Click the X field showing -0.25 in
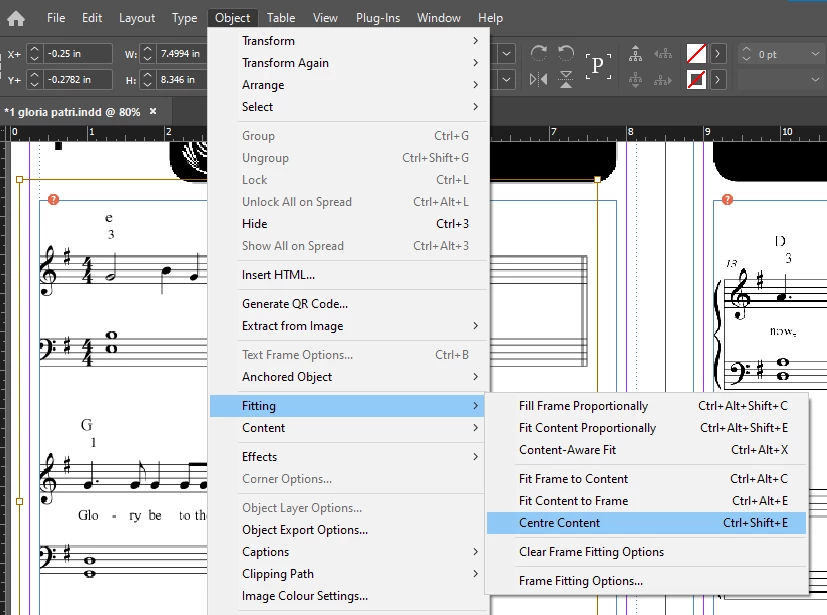The image size is (827, 615). pos(78,53)
